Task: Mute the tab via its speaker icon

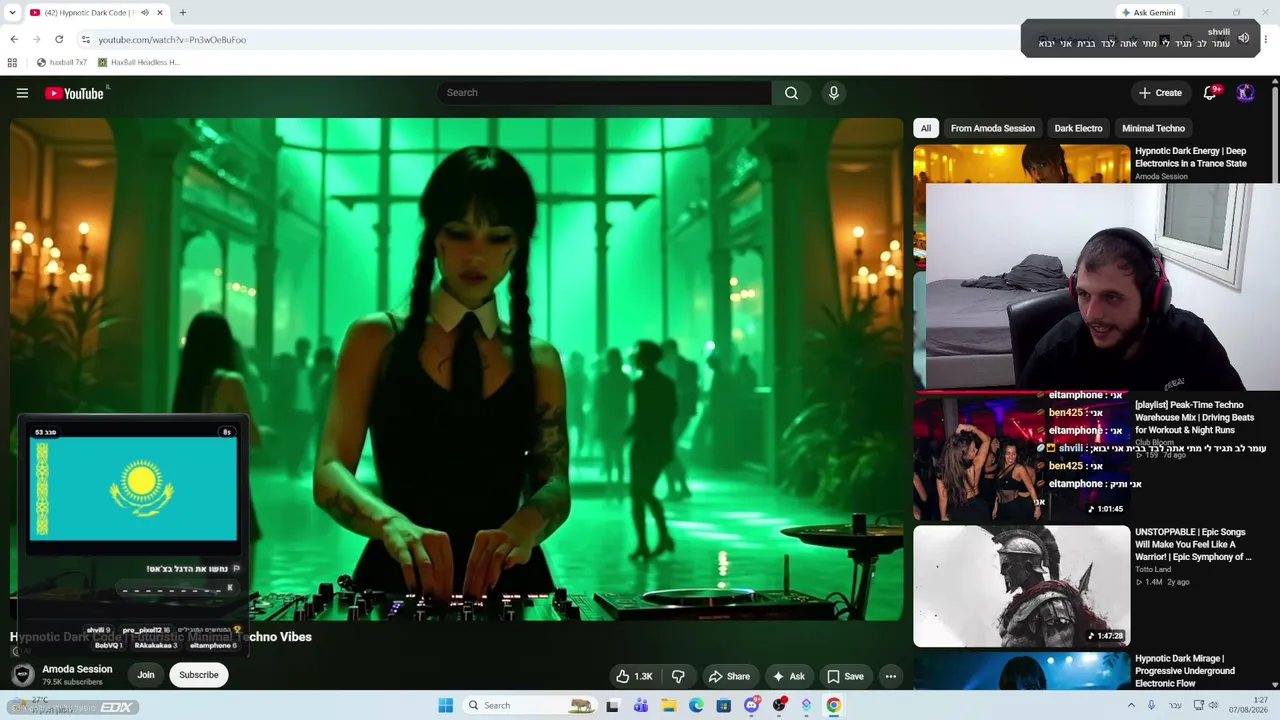Action: pos(145,13)
